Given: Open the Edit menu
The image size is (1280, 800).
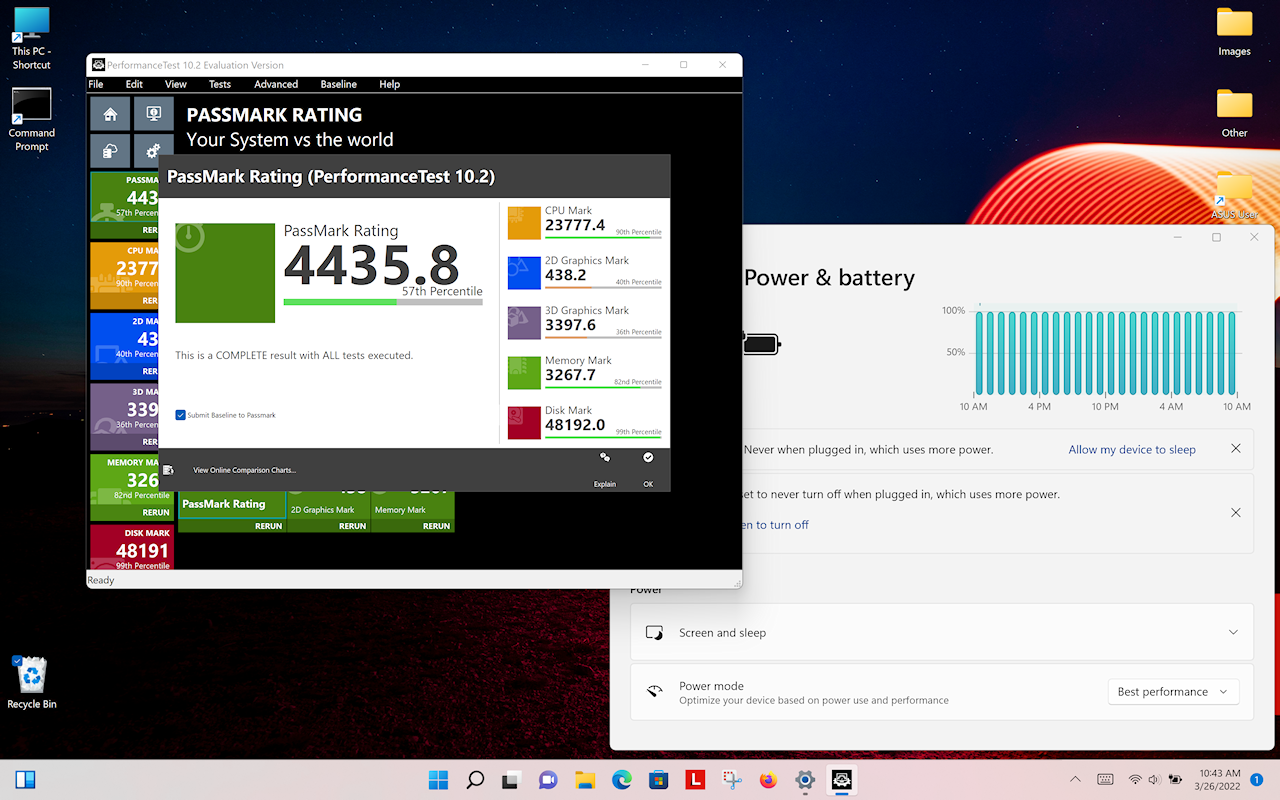Looking at the screenshot, I should tap(134, 84).
